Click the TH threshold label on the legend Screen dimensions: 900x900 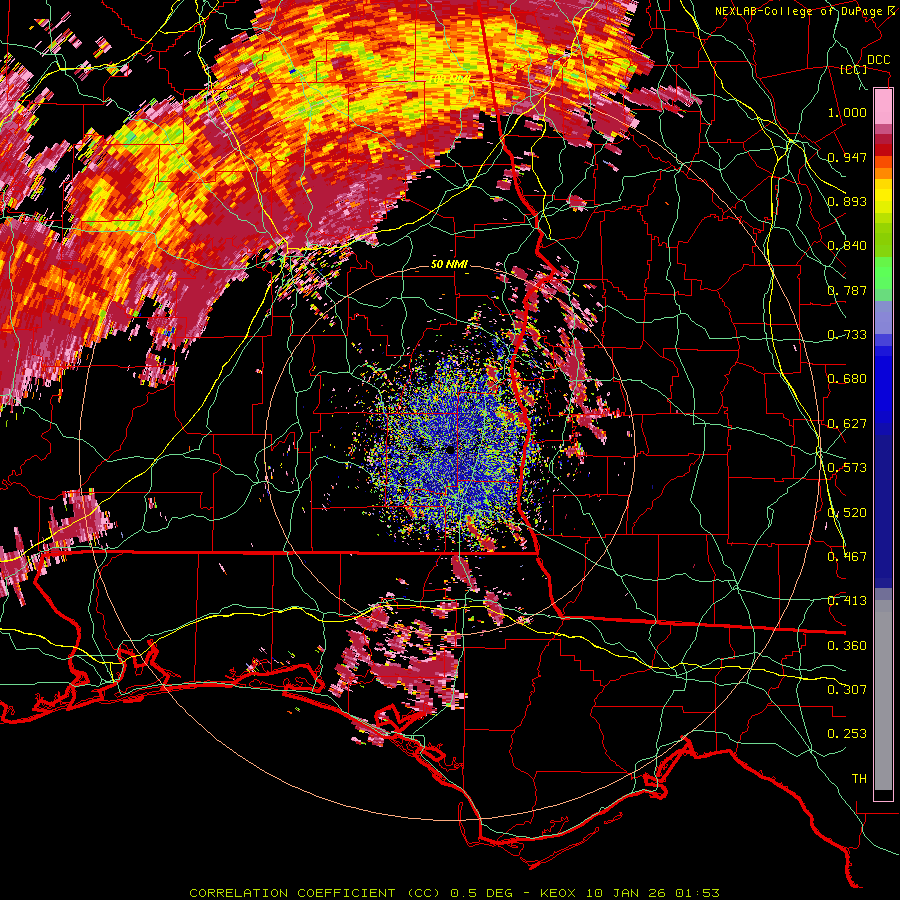click(859, 779)
